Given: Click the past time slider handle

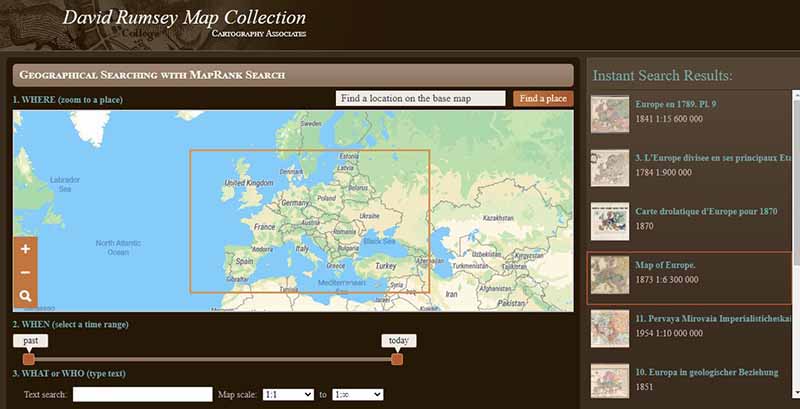Looking at the screenshot, I should 29,359.
